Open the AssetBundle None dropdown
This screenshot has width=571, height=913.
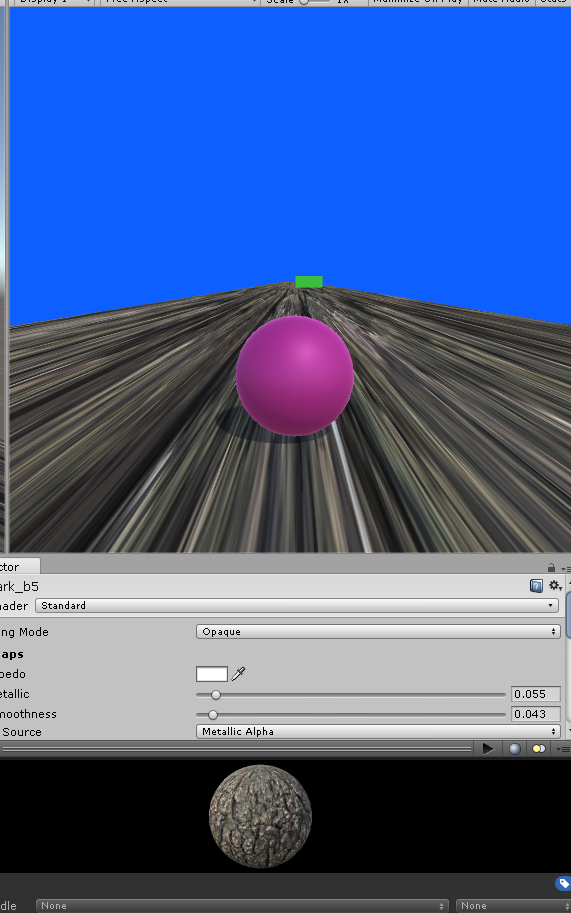coord(242,905)
